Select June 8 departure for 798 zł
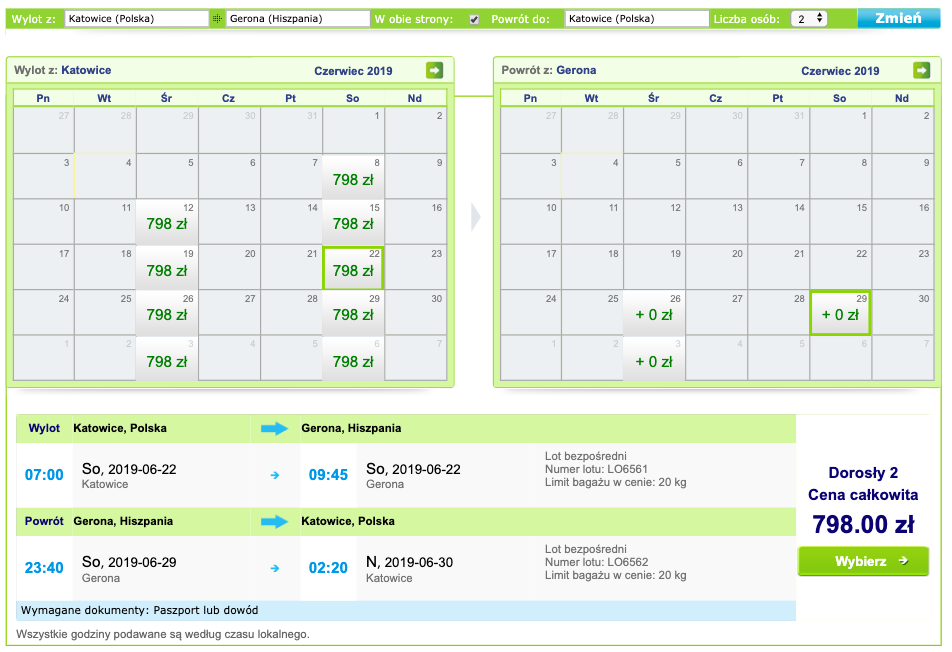Viewport: 952px width, 652px height. [x=353, y=177]
